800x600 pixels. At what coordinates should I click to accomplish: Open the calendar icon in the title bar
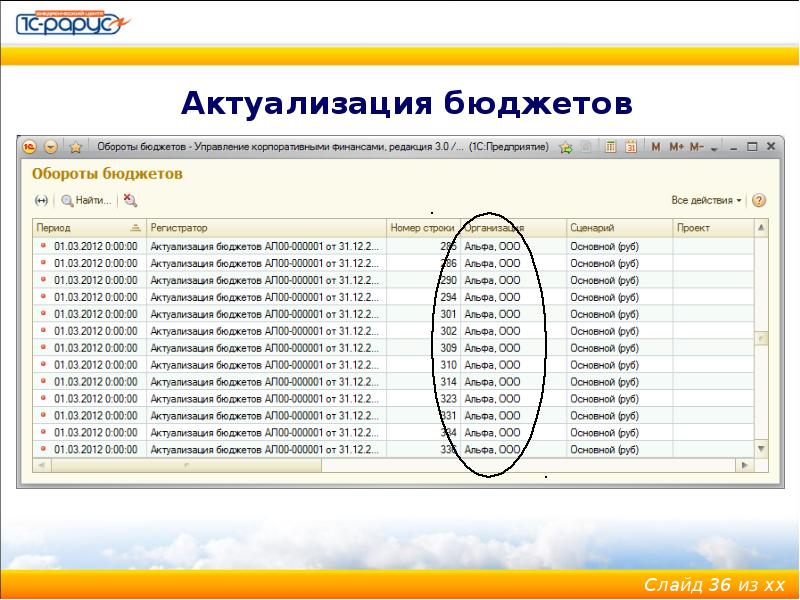[x=629, y=147]
